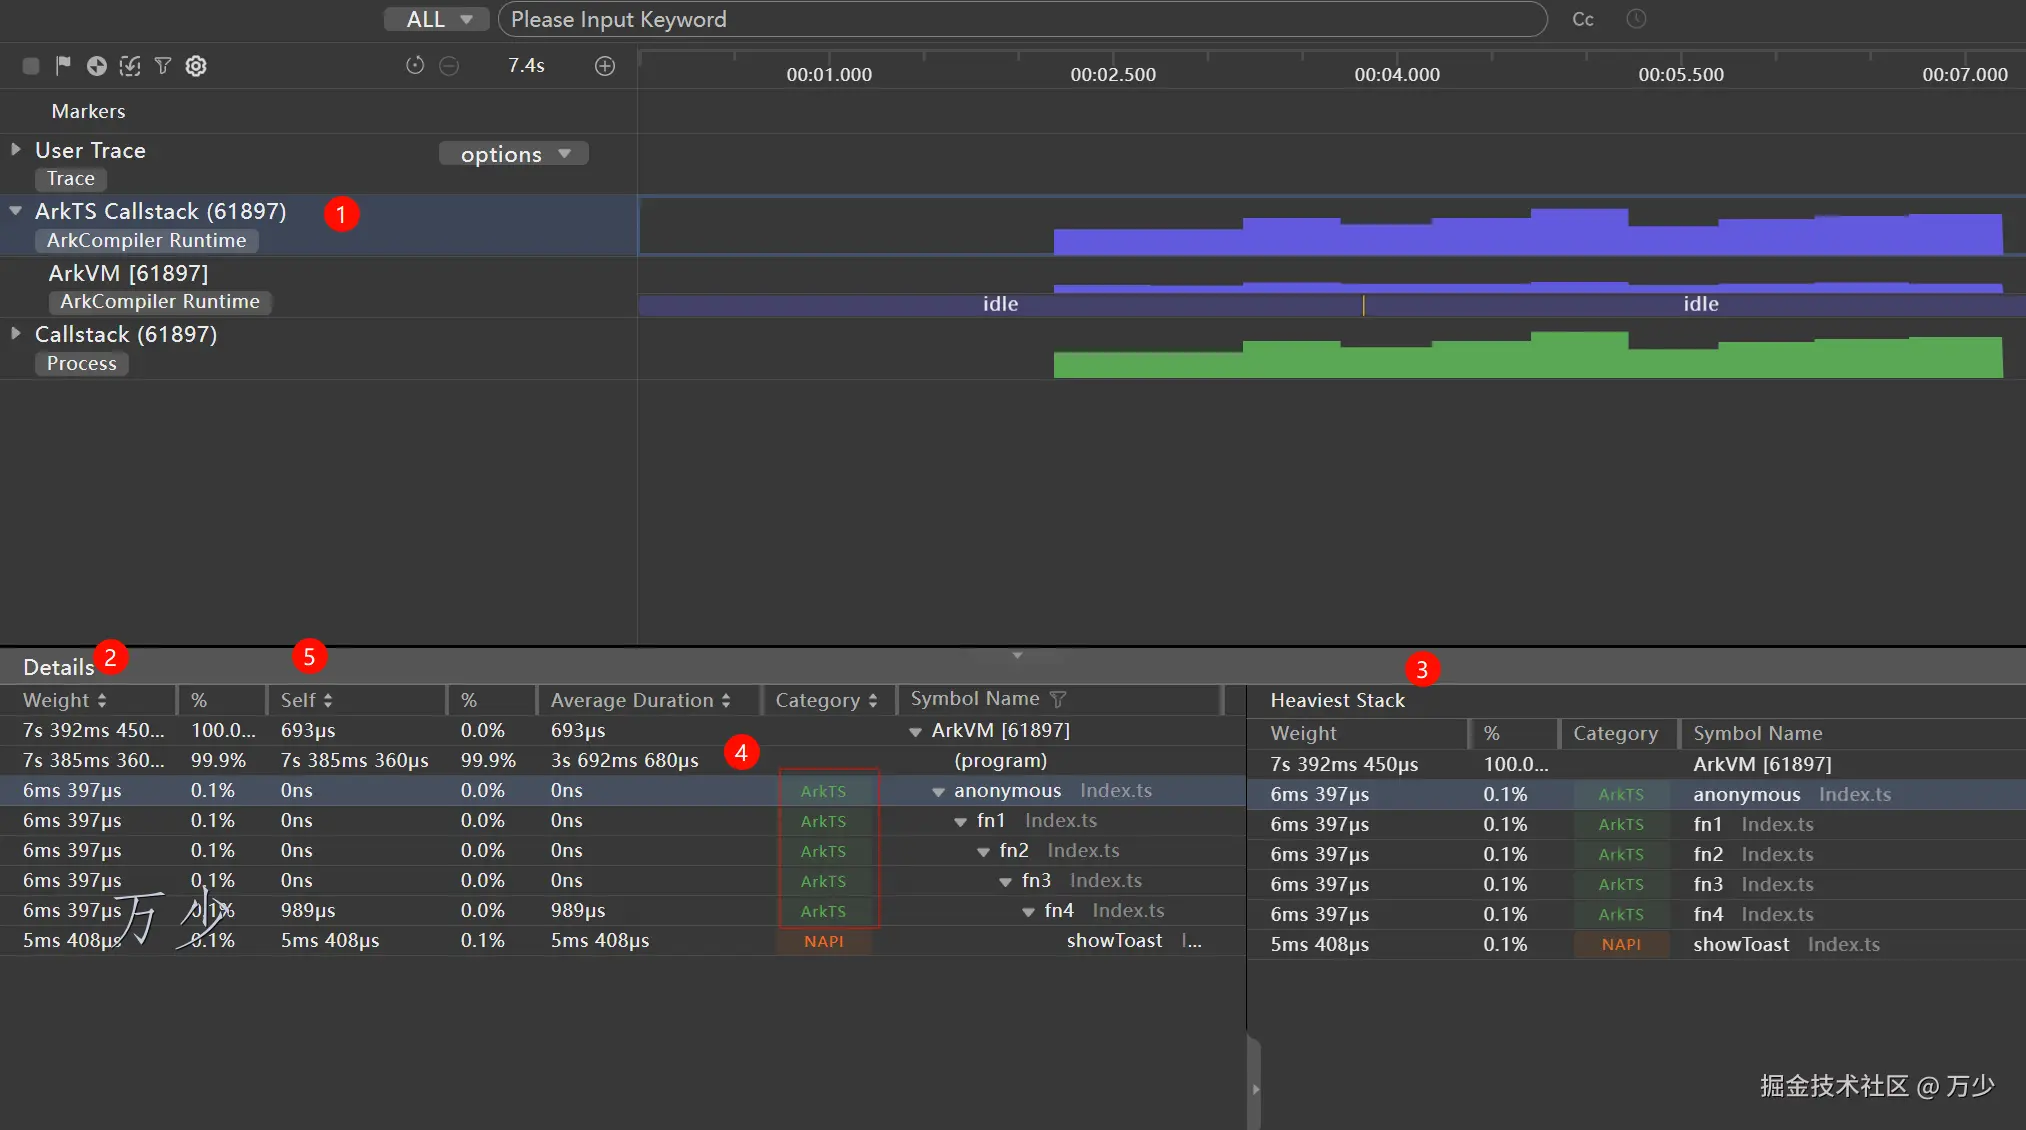This screenshot has width=2026, height=1130.
Task: Collapse ArkTS Callstack (61897) track
Action: [x=16, y=211]
